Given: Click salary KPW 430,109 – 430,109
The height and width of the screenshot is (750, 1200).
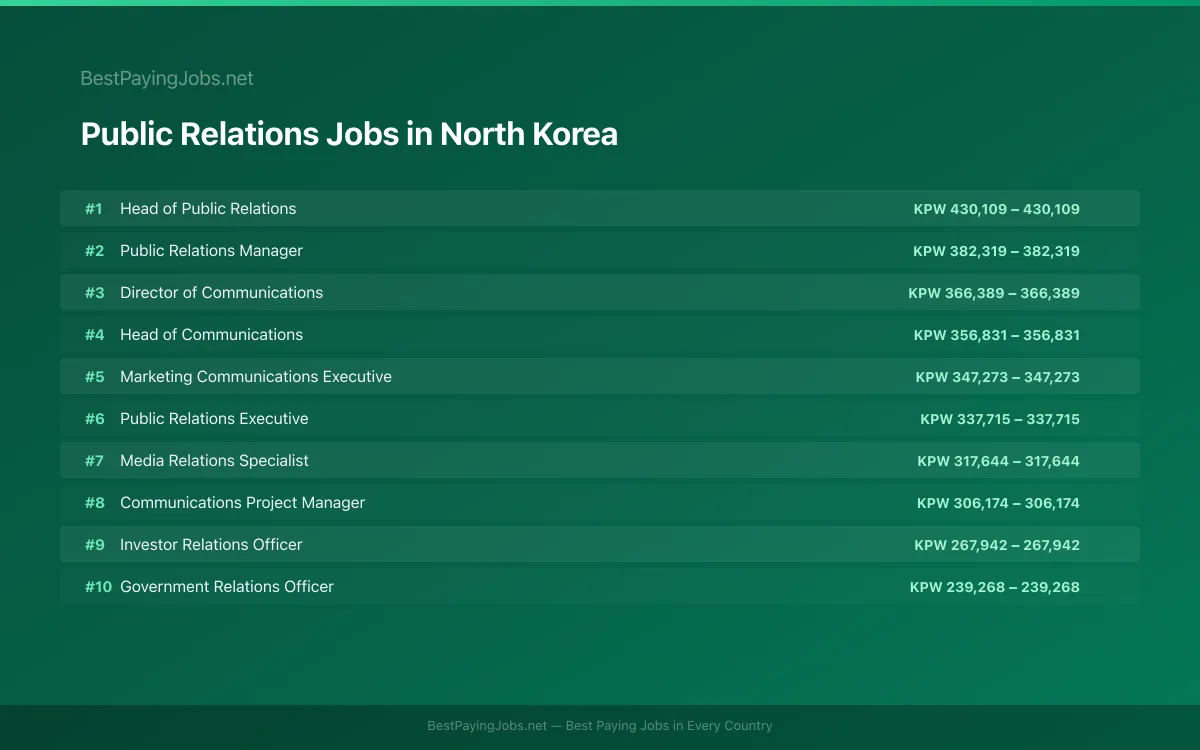Looking at the screenshot, I should (x=996, y=209).
